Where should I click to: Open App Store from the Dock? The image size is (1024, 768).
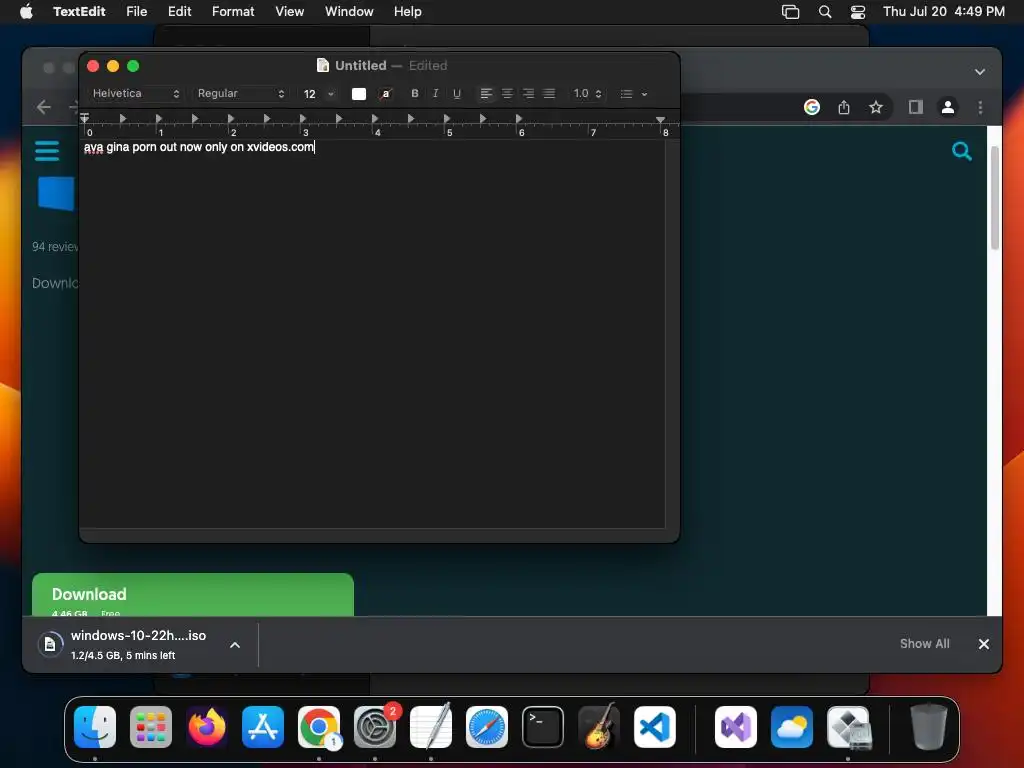pyautogui.click(x=263, y=727)
